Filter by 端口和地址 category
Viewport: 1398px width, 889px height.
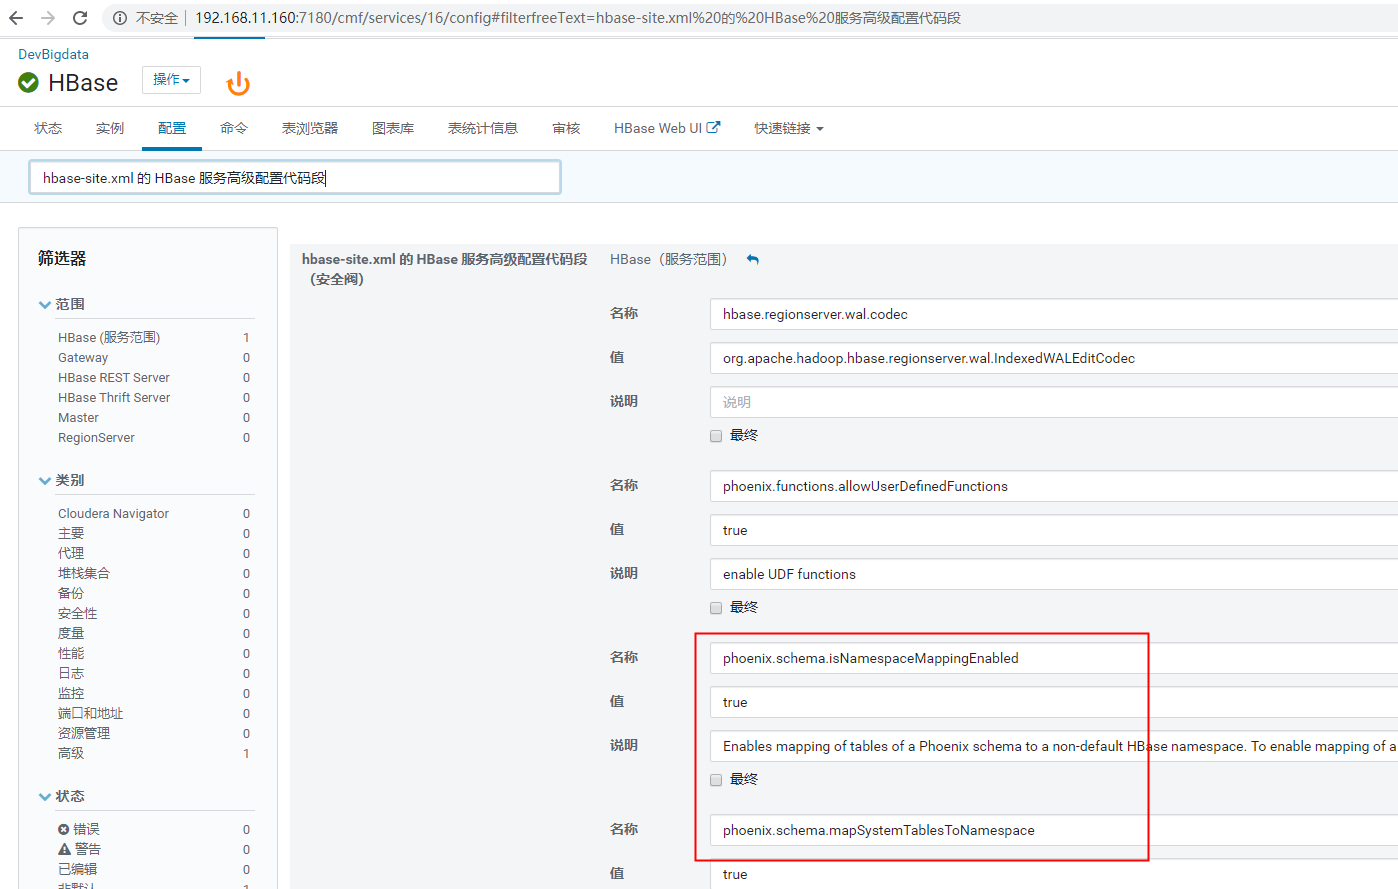pyautogui.click(x=91, y=713)
